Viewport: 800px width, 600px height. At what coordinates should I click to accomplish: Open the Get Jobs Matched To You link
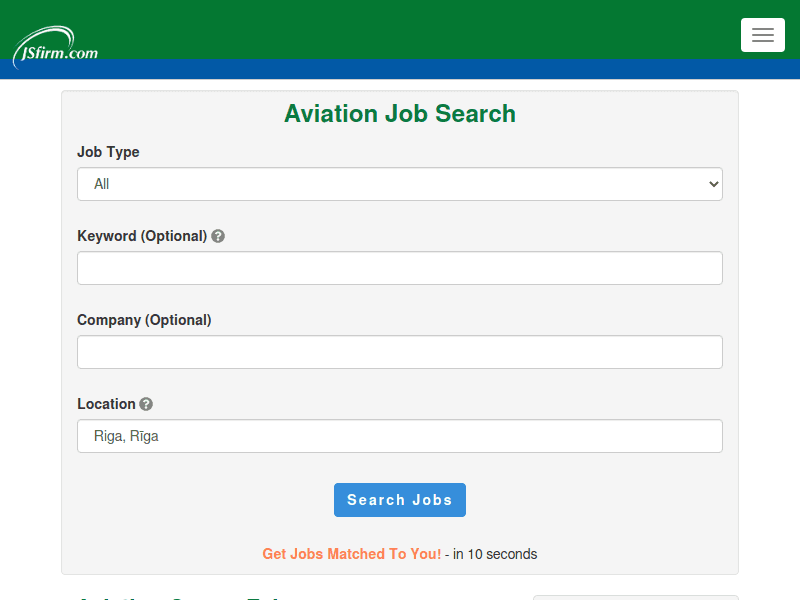(351, 554)
